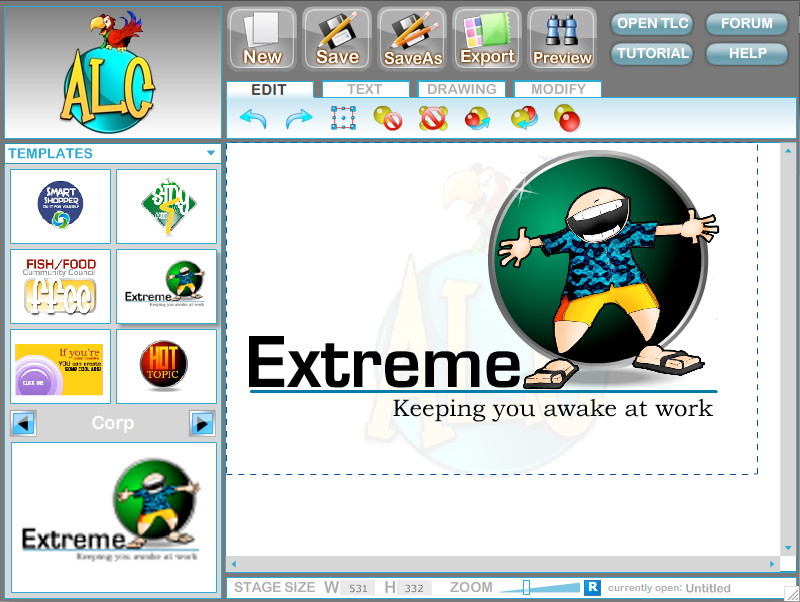Select the yellow 'If you're' ad template
Screen dimensions: 800x602
pyautogui.click(x=60, y=366)
